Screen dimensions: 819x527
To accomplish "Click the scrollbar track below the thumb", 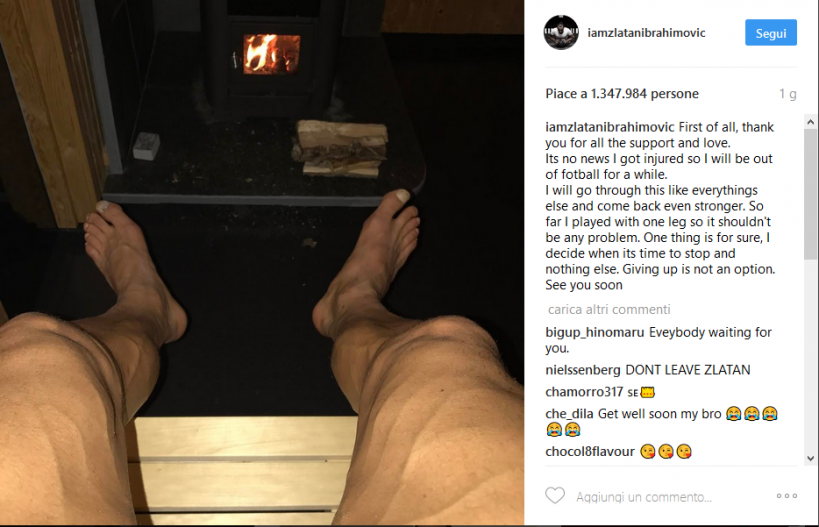I will 810,355.
